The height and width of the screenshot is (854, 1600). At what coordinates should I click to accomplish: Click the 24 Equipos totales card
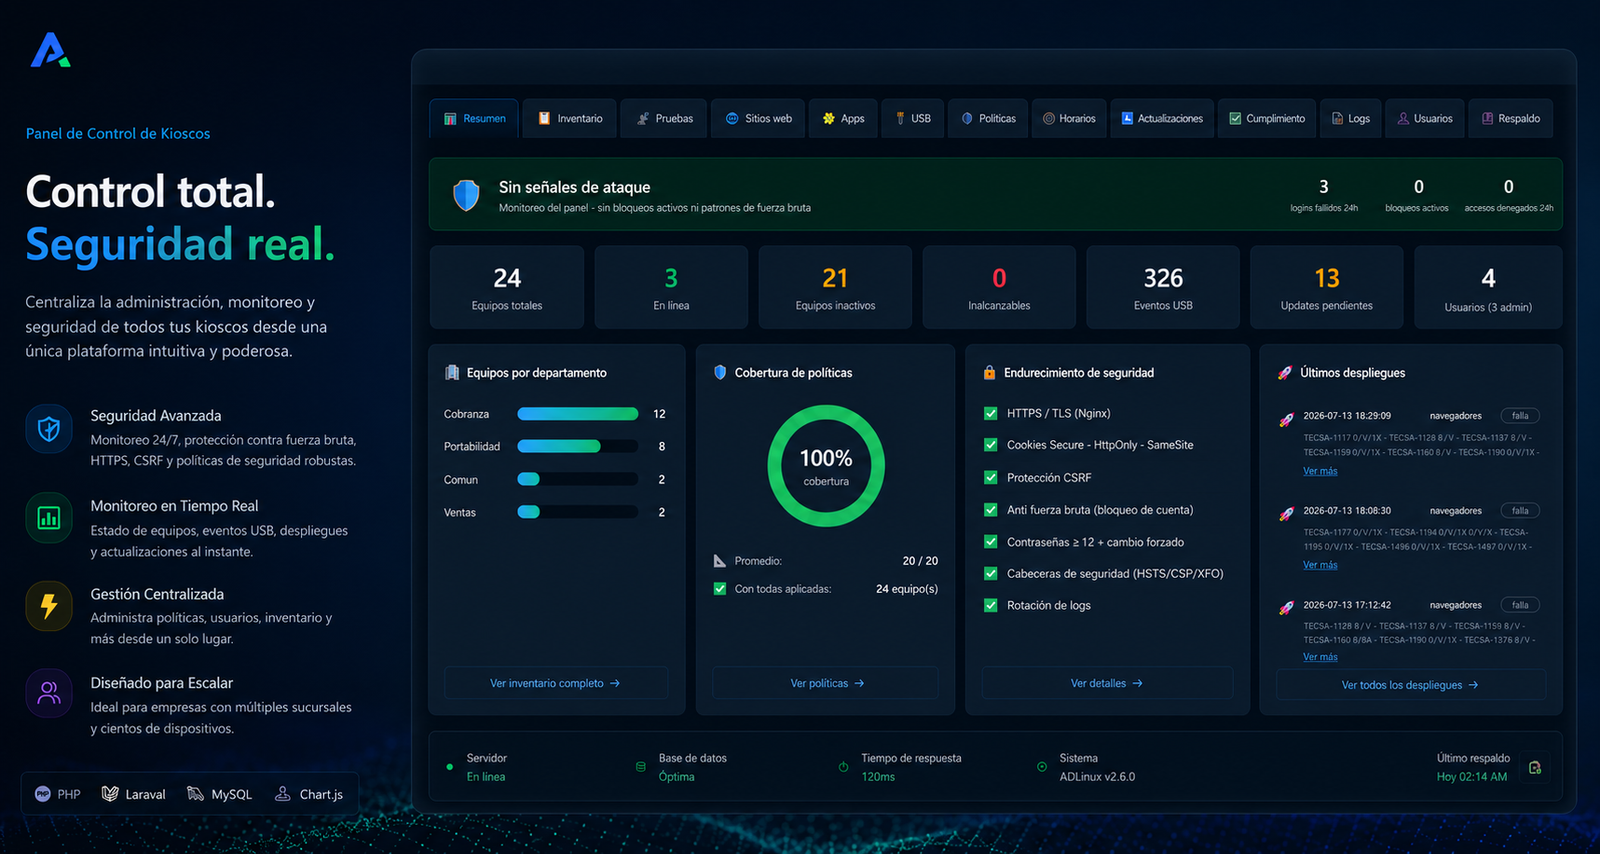[x=507, y=287]
